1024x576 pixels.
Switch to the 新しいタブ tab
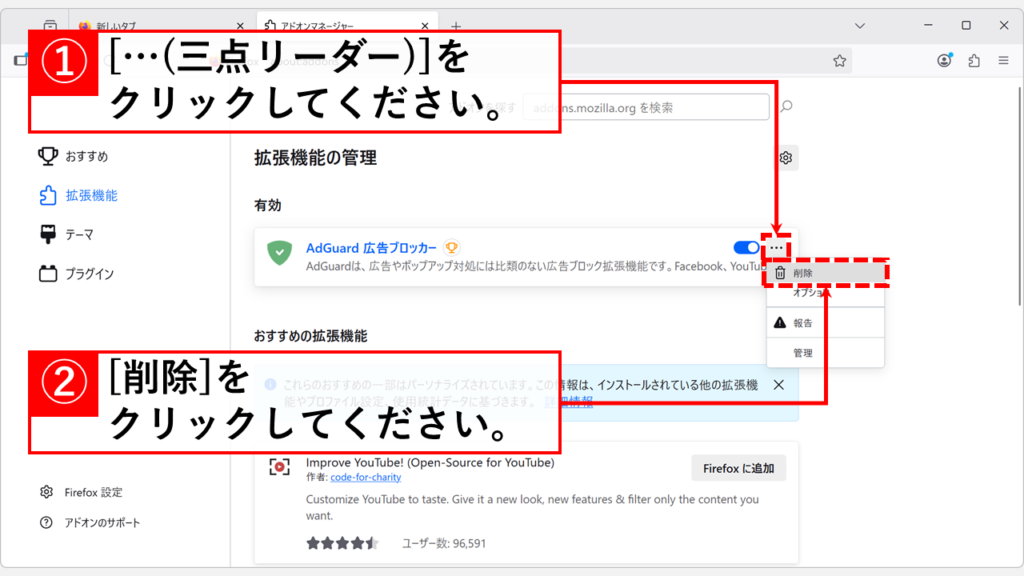pos(160,26)
